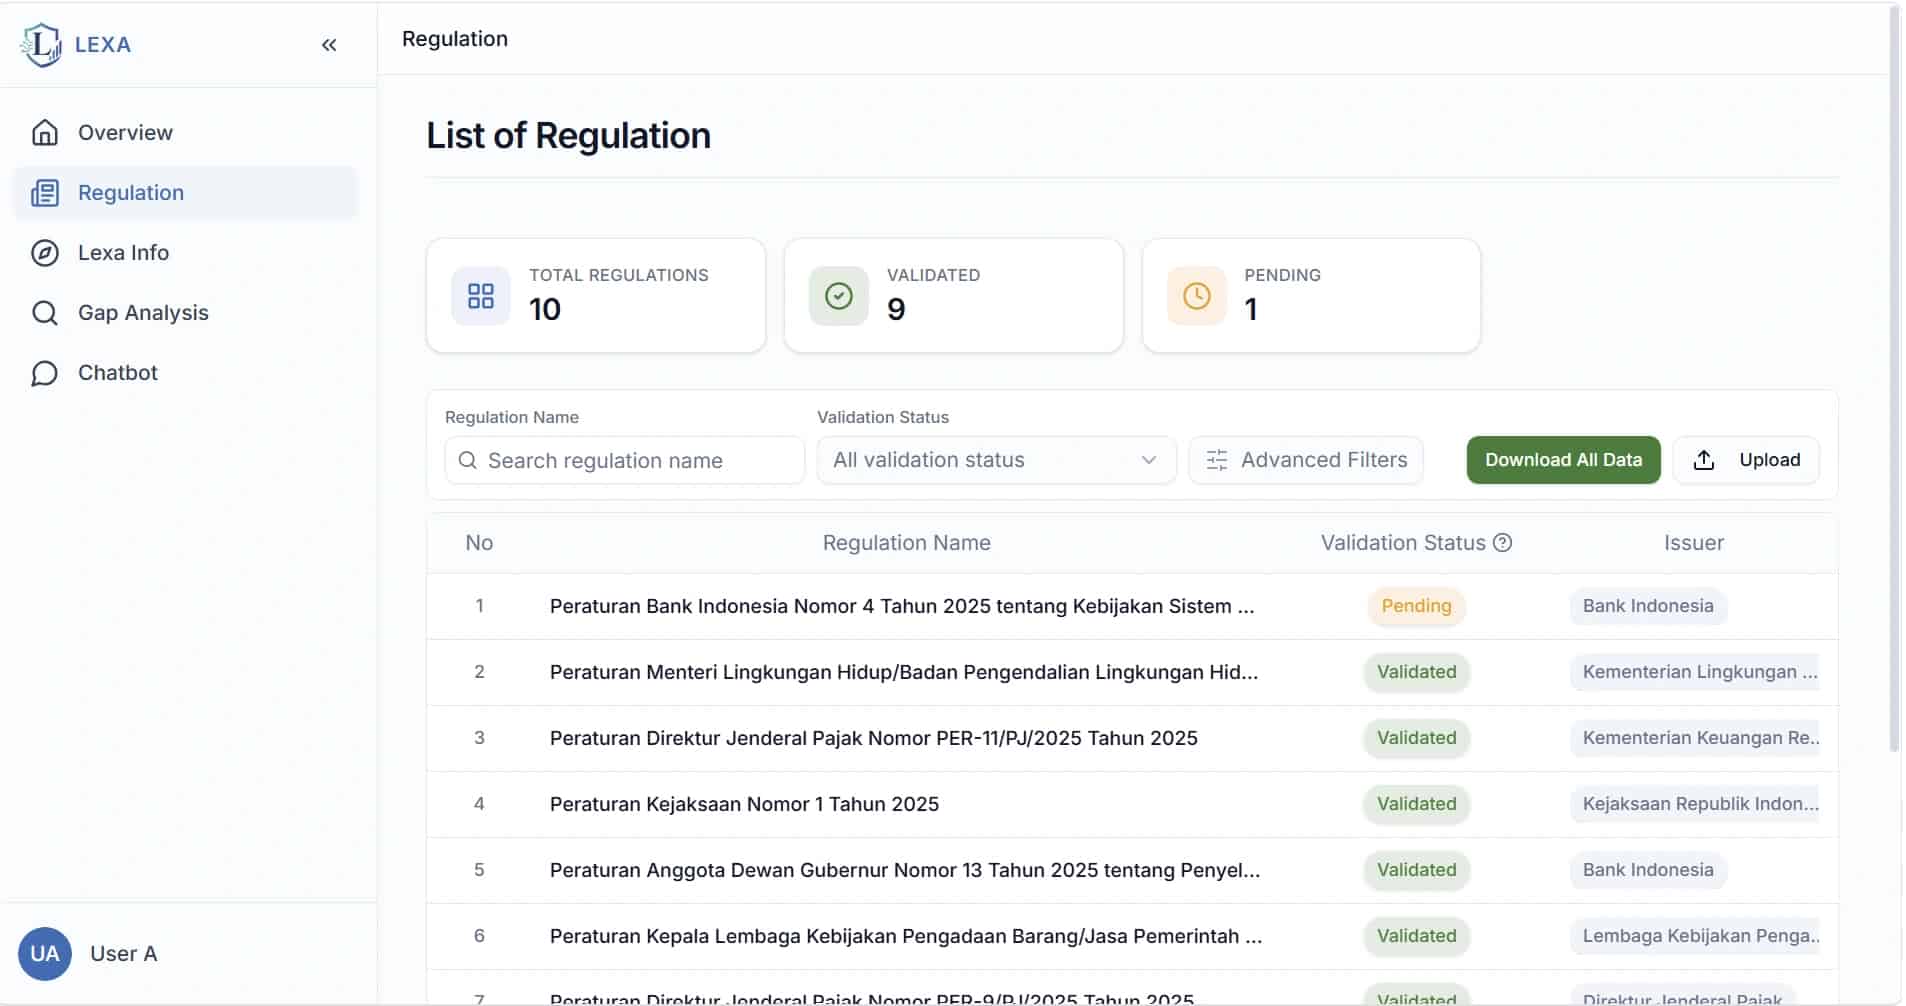The width and height of the screenshot is (1906, 1006).
Task: Click the UA user avatar
Action: 45,953
